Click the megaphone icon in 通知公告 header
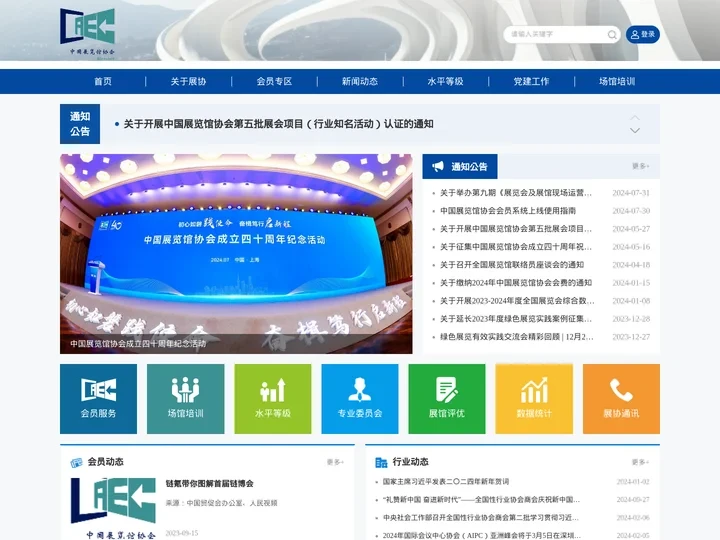This screenshot has height=540, width=720. tap(438, 166)
